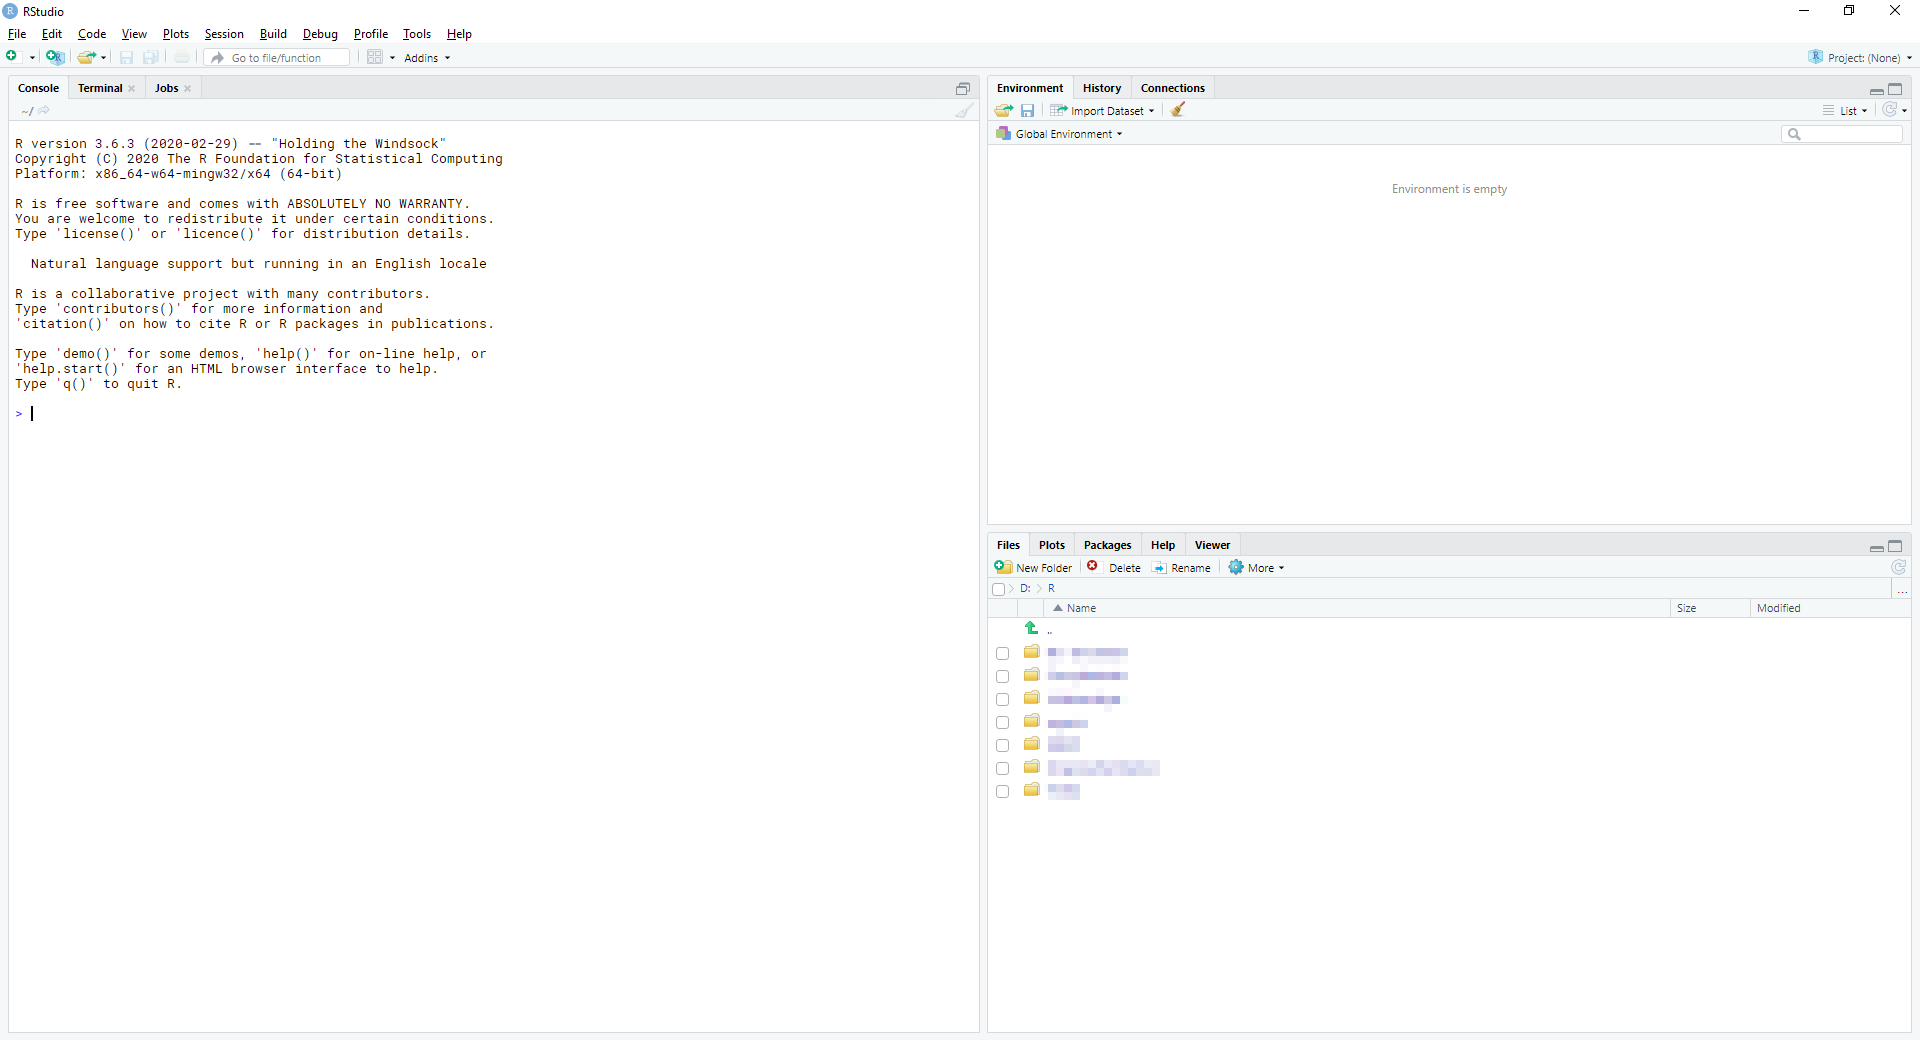Click the Create a project icon
The height and width of the screenshot is (1040, 1920).
(x=55, y=58)
